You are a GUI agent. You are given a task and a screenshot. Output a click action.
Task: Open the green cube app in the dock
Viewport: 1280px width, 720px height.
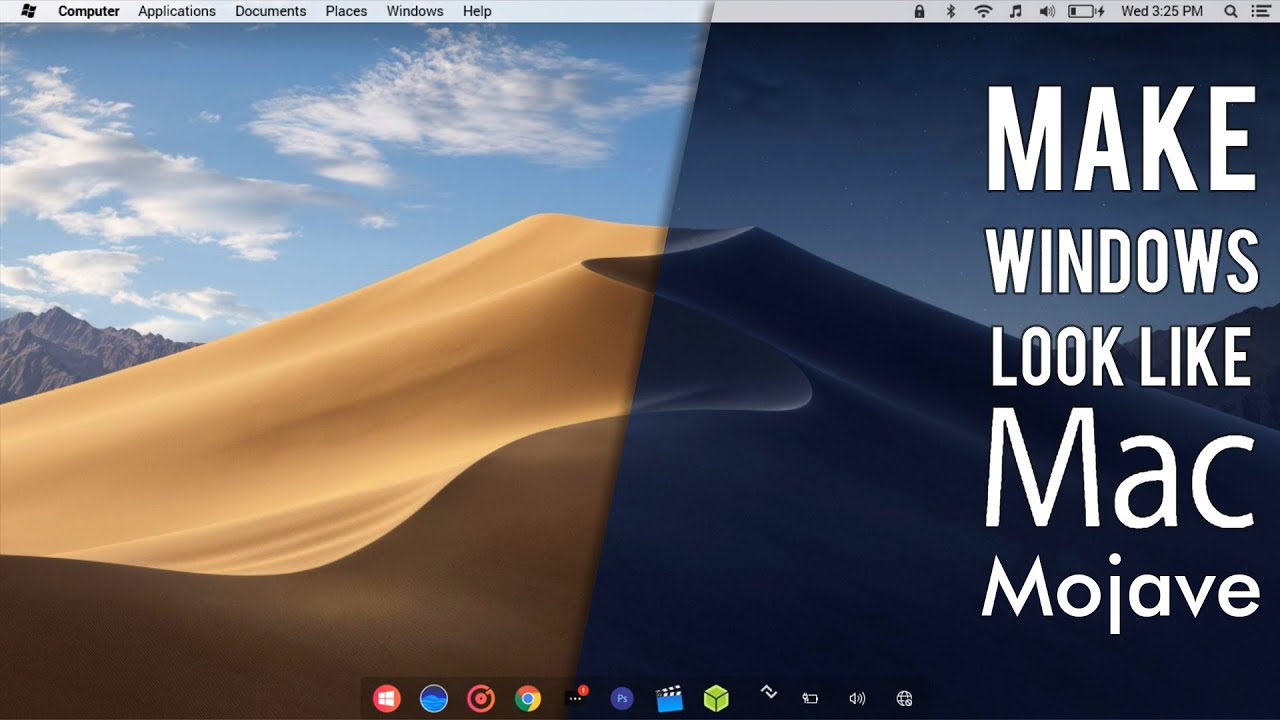pos(716,698)
